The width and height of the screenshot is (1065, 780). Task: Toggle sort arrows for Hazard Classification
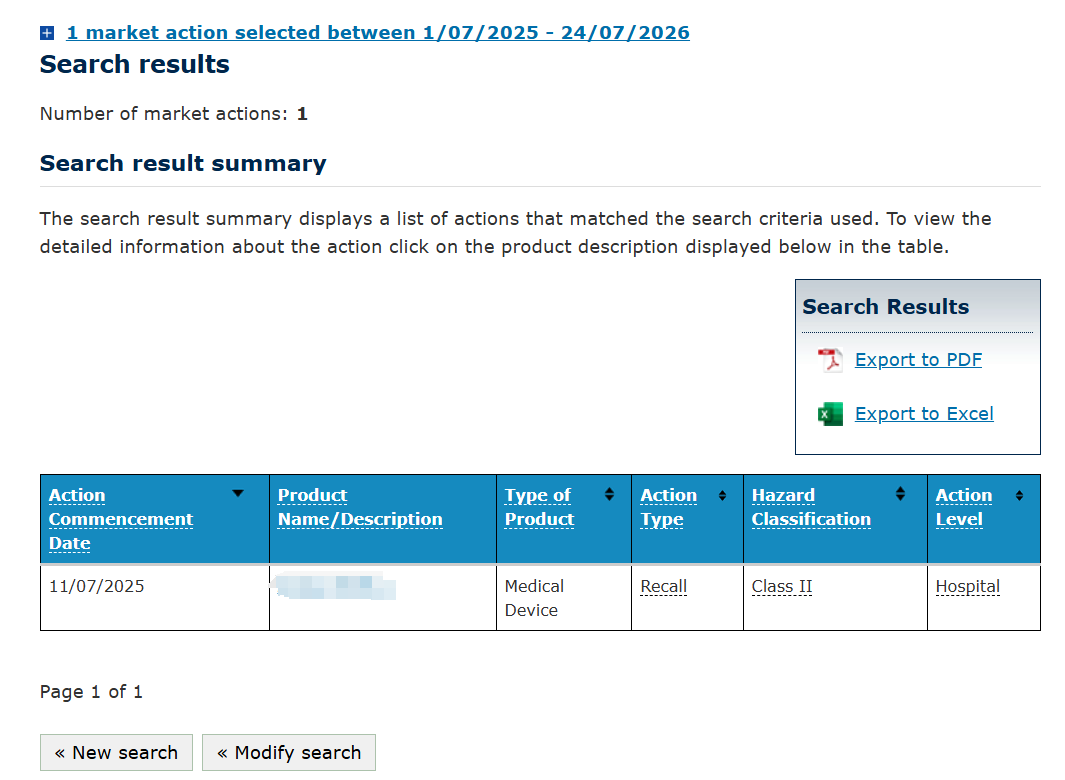coord(900,494)
